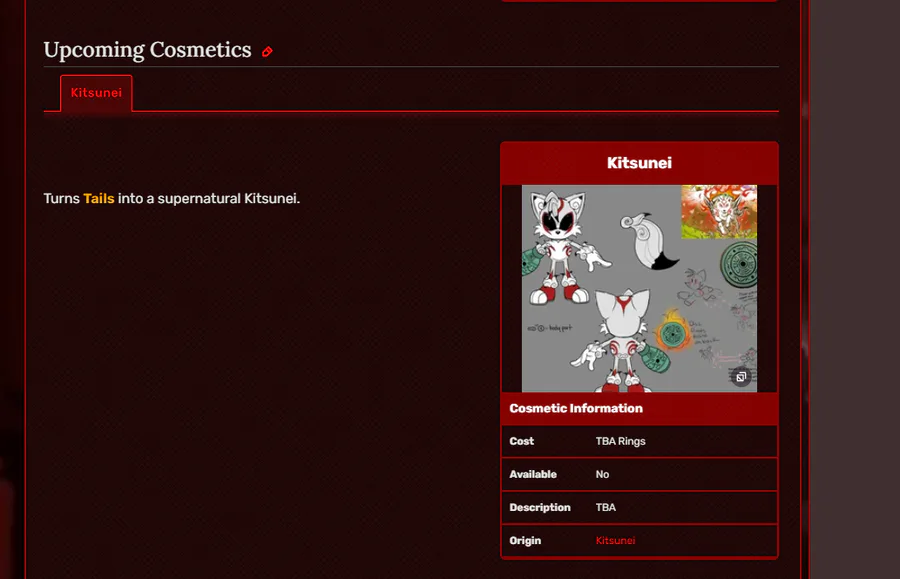The image size is (900, 579).
Task: Edit the Upcoming Cosmetics section via pencil icon
Action: coord(267,52)
